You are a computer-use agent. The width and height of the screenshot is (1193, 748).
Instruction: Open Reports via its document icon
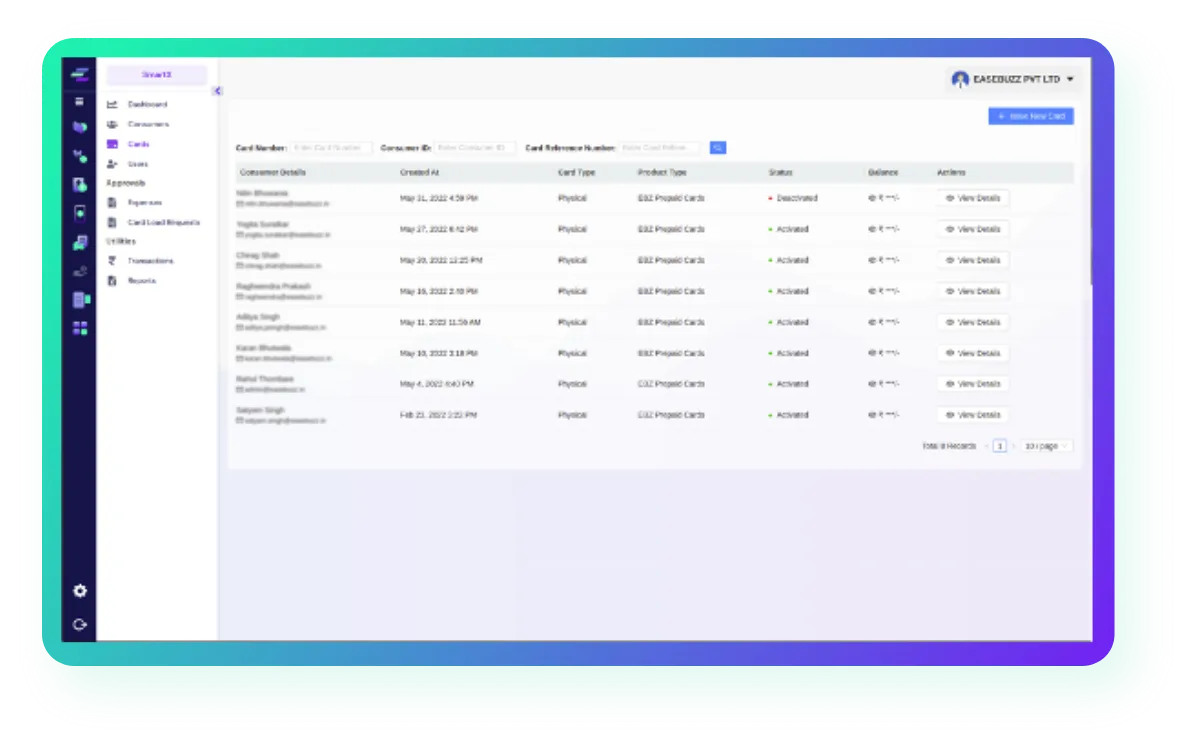tap(112, 281)
